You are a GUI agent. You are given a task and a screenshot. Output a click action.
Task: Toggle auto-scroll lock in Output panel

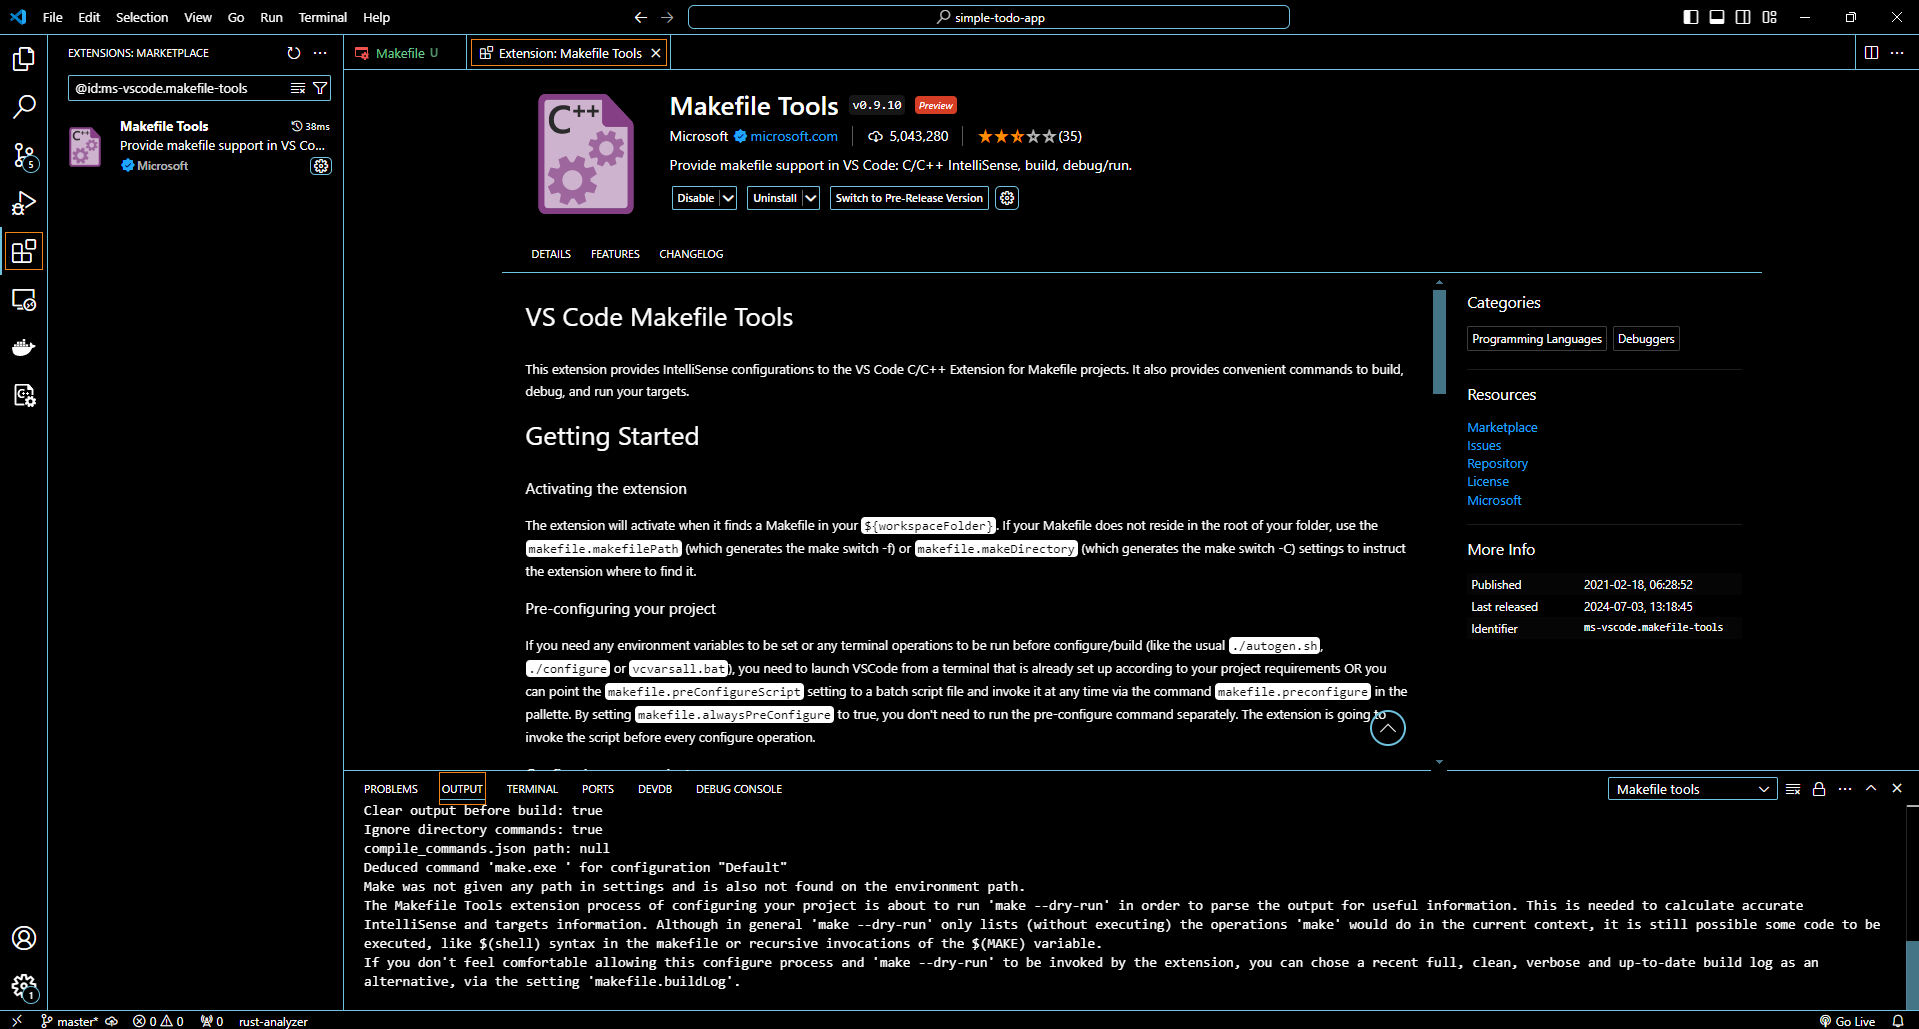(x=1819, y=789)
